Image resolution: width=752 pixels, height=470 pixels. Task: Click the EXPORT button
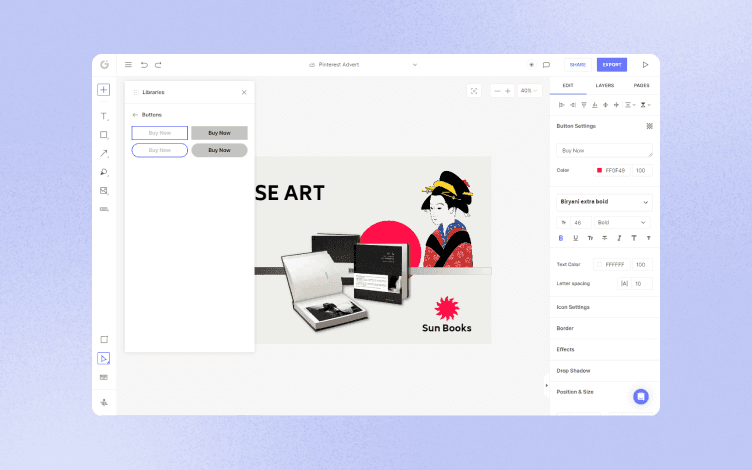[611, 65]
